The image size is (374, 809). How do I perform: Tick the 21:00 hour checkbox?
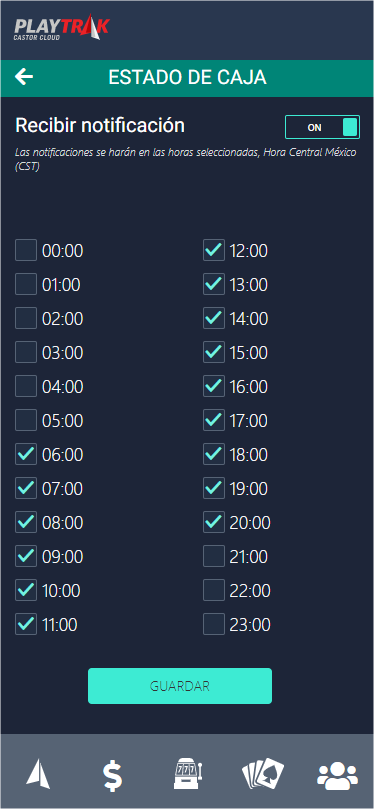[214, 556]
